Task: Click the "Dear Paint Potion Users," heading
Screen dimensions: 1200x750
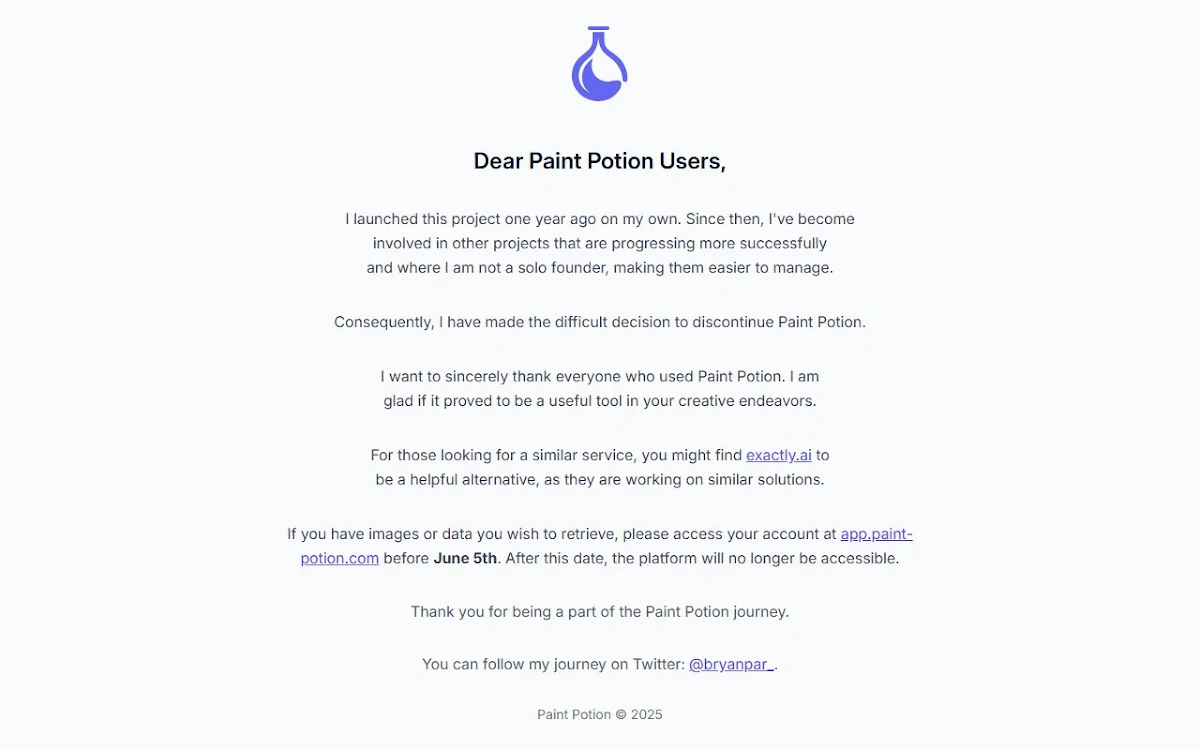Action: [600, 161]
